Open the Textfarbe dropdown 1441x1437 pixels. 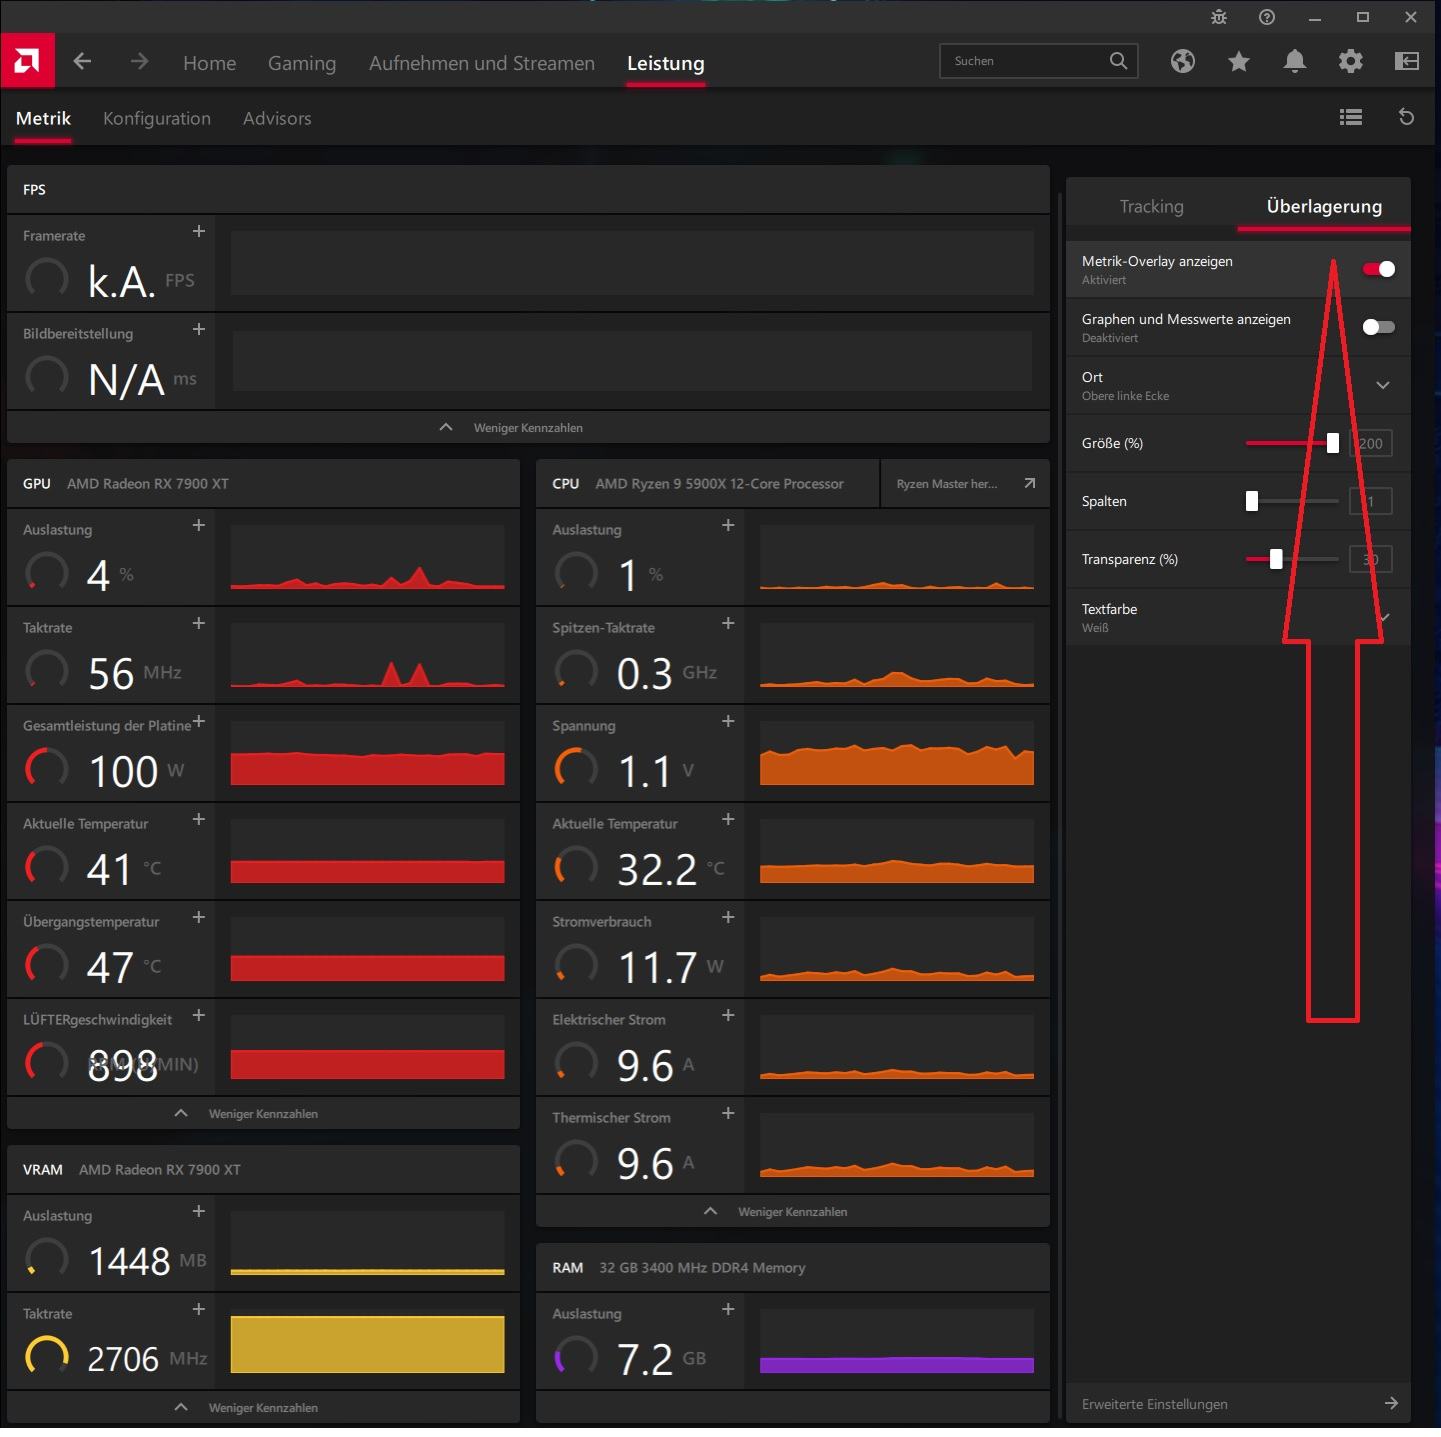1238,617
